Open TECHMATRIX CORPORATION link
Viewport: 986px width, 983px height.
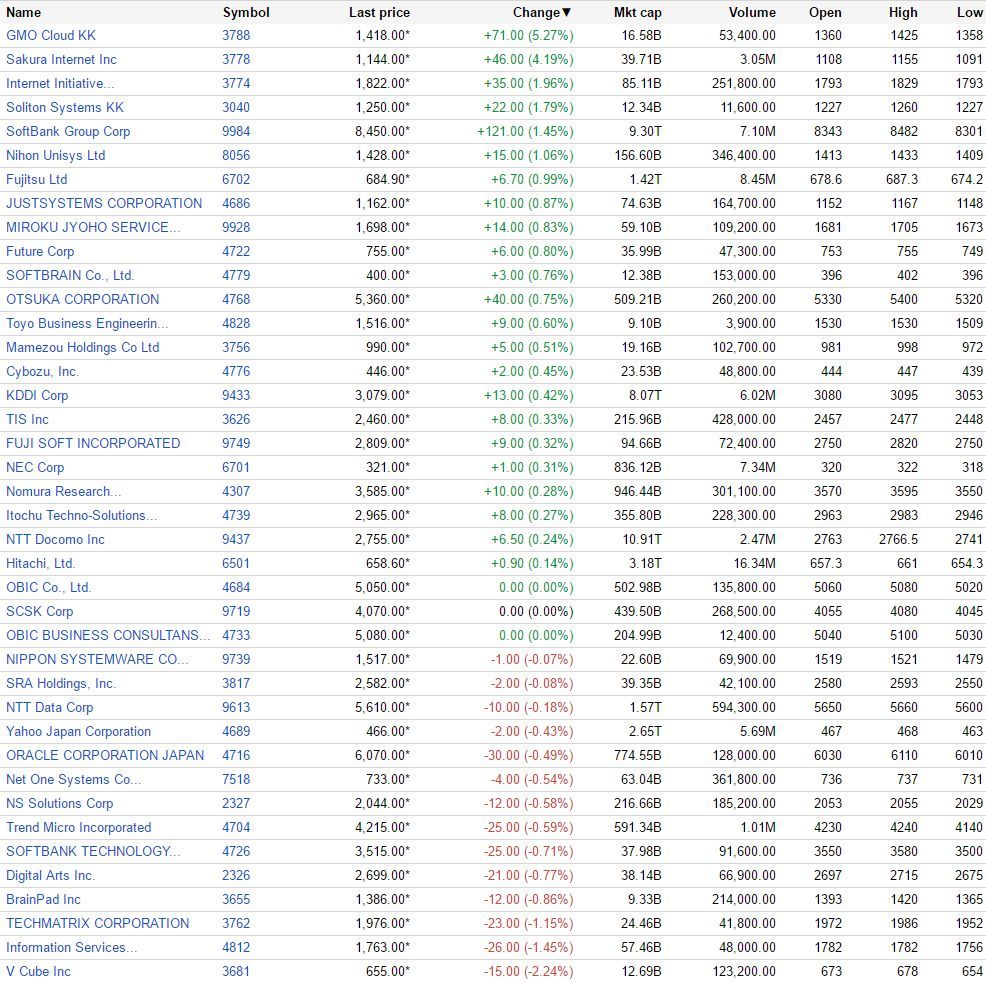point(97,923)
